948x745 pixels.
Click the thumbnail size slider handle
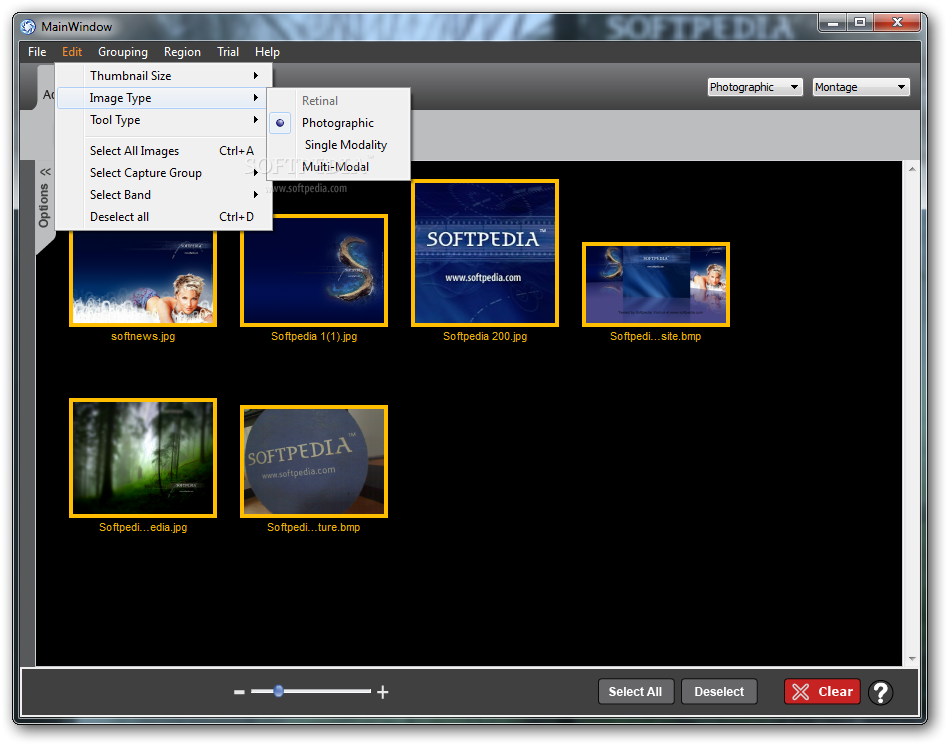click(279, 691)
